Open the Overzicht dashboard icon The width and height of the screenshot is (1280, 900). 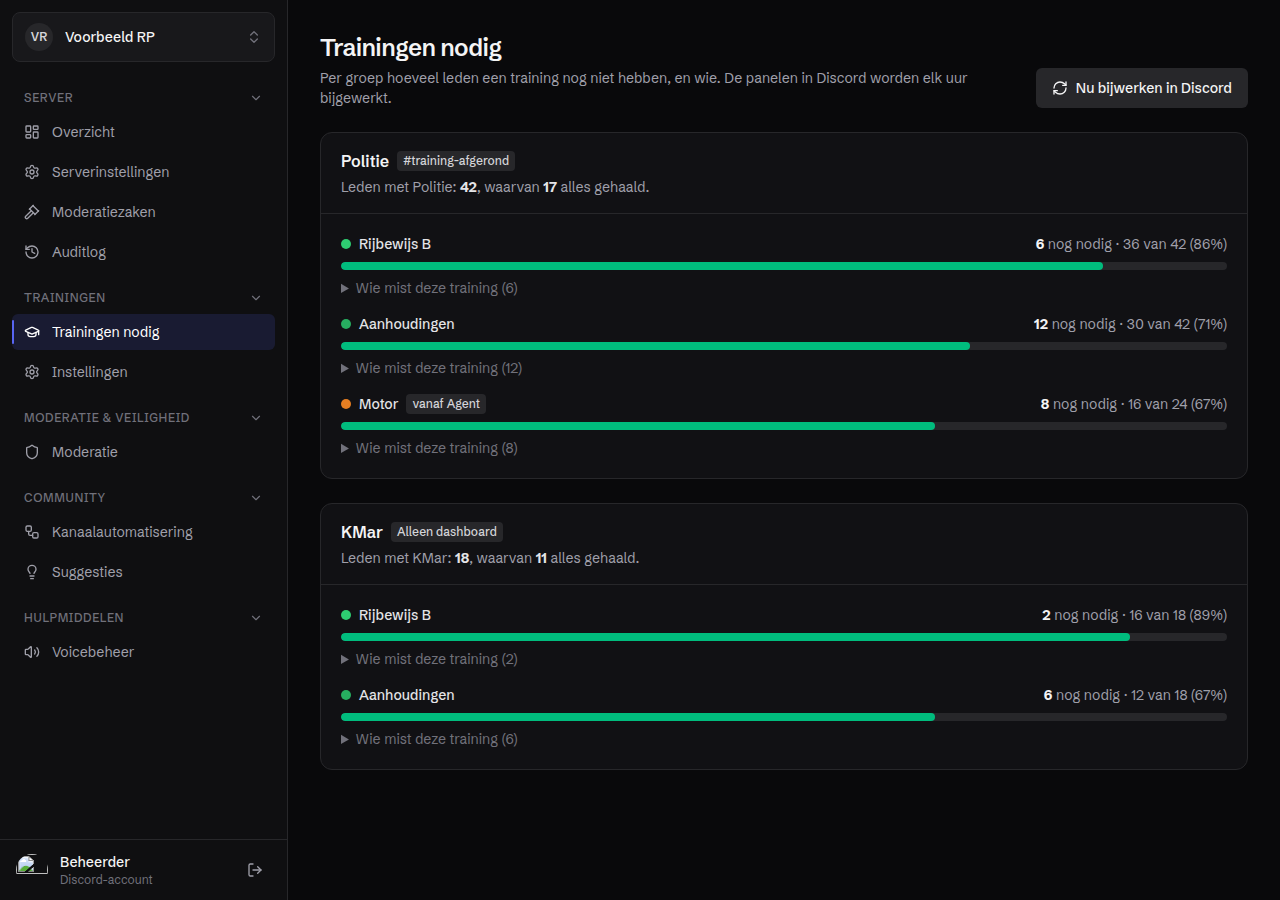[x=32, y=132]
